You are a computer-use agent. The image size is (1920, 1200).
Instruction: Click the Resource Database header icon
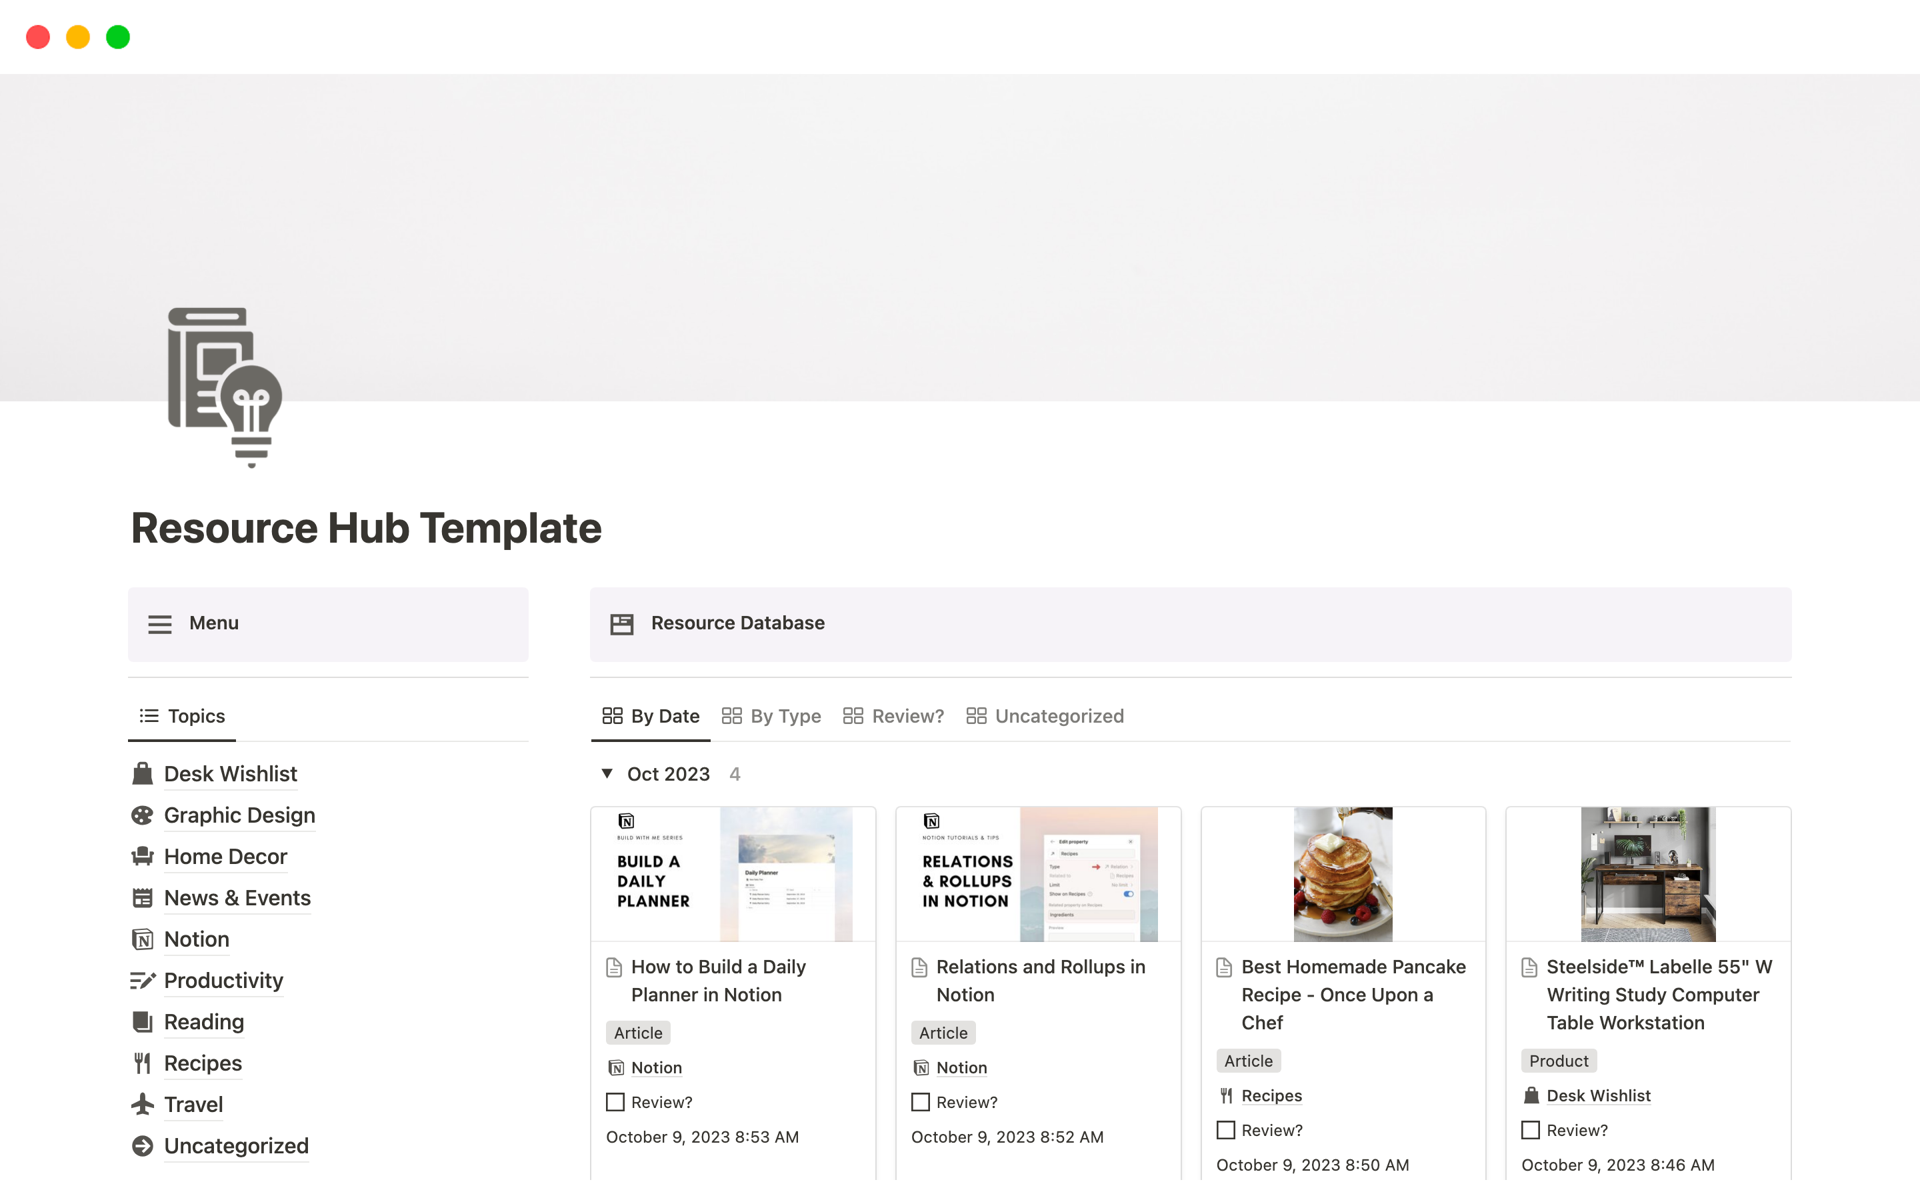[622, 624]
